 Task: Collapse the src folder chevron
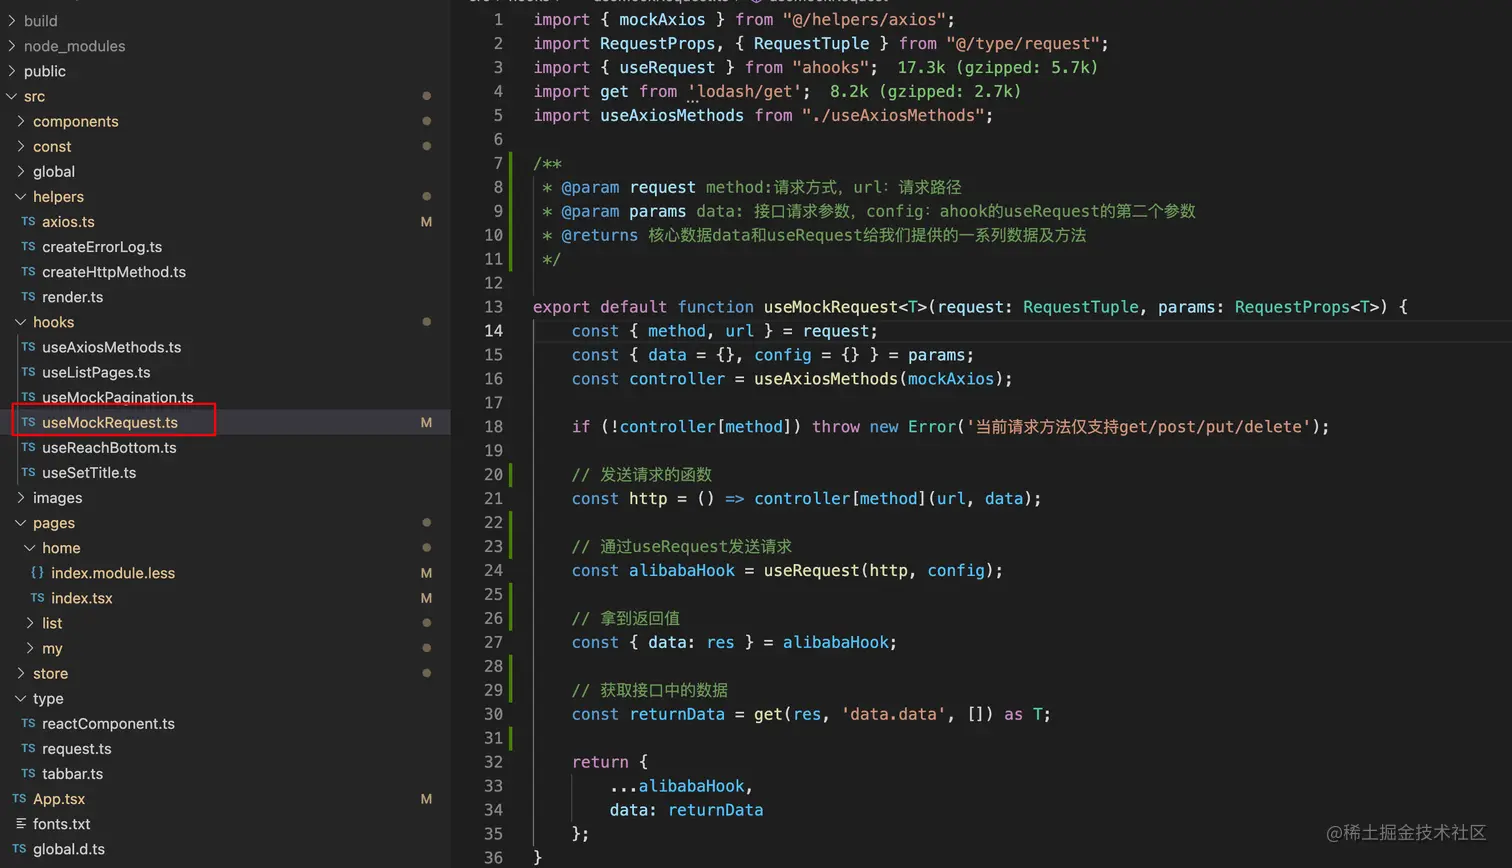coord(11,96)
